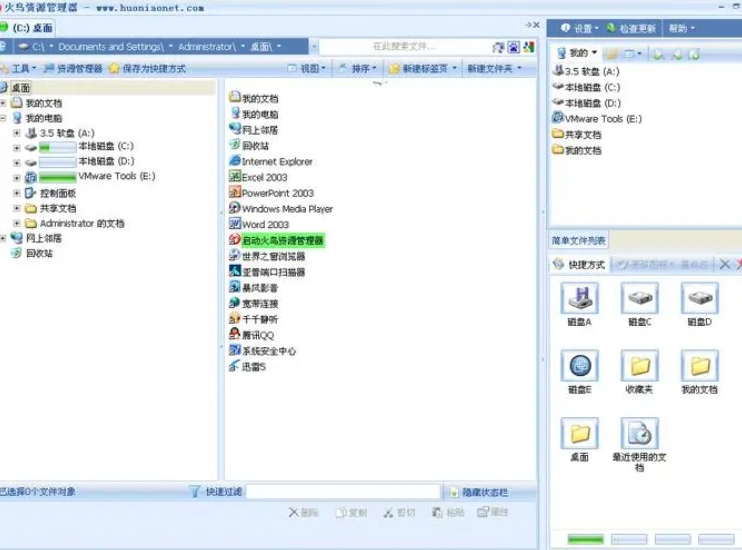This screenshot has height=550, width=742.
Task: Select 共享文档 in the folder tree
Action: tap(58, 208)
